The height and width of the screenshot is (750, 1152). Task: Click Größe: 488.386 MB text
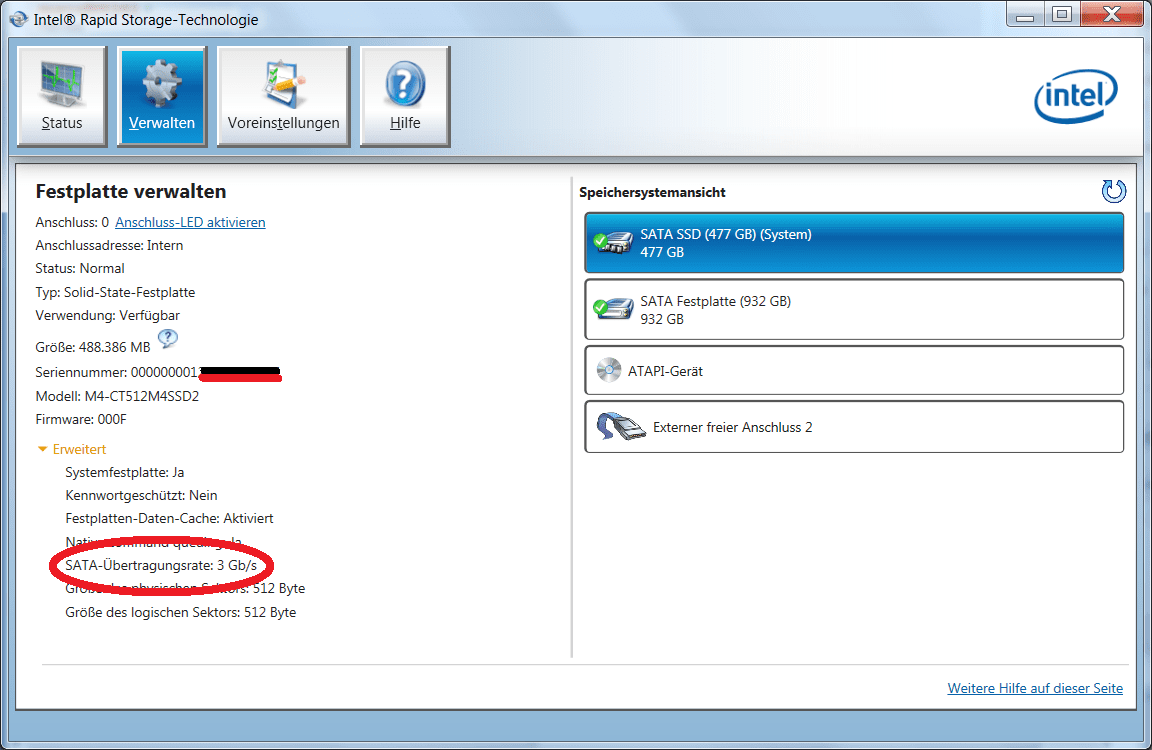(93, 347)
